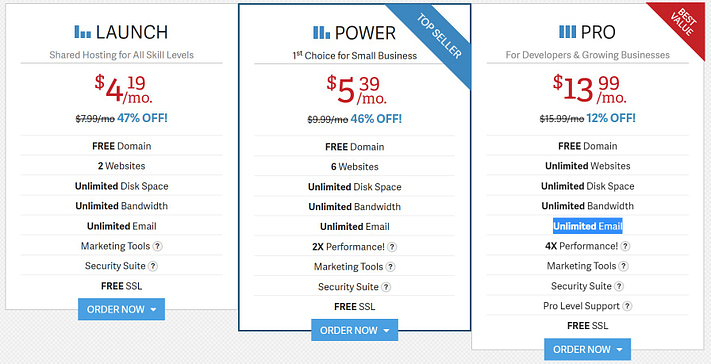Click the Power plan bar chart logo
The height and width of the screenshot is (364, 711).
point(321,32)
